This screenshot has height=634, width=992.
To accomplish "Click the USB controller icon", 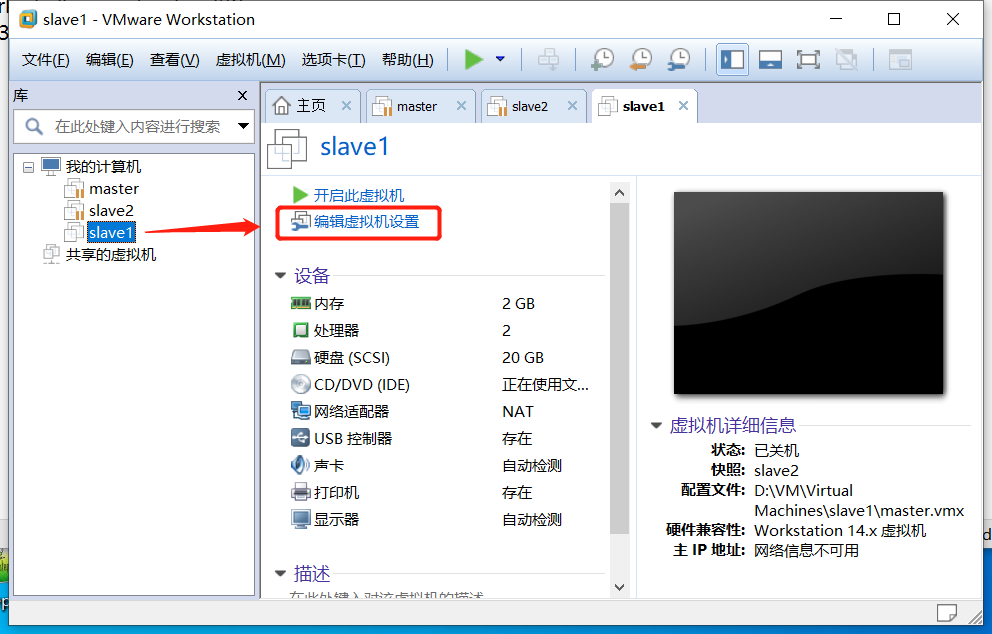I will [x=301, y=438].
